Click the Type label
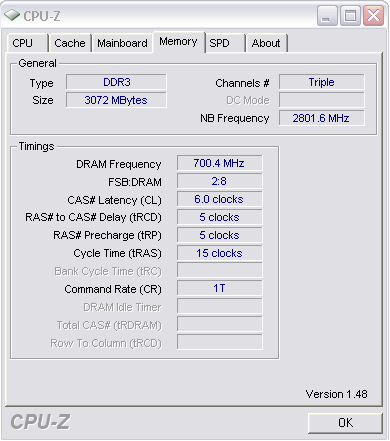 tap(41, 83)
